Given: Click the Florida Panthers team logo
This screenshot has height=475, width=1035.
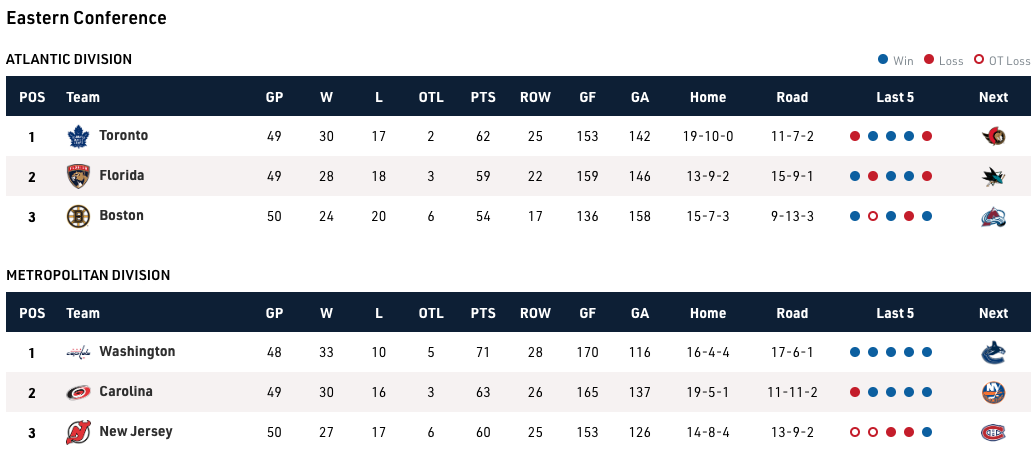Looking at the screenshot, I should coord(78,176).
